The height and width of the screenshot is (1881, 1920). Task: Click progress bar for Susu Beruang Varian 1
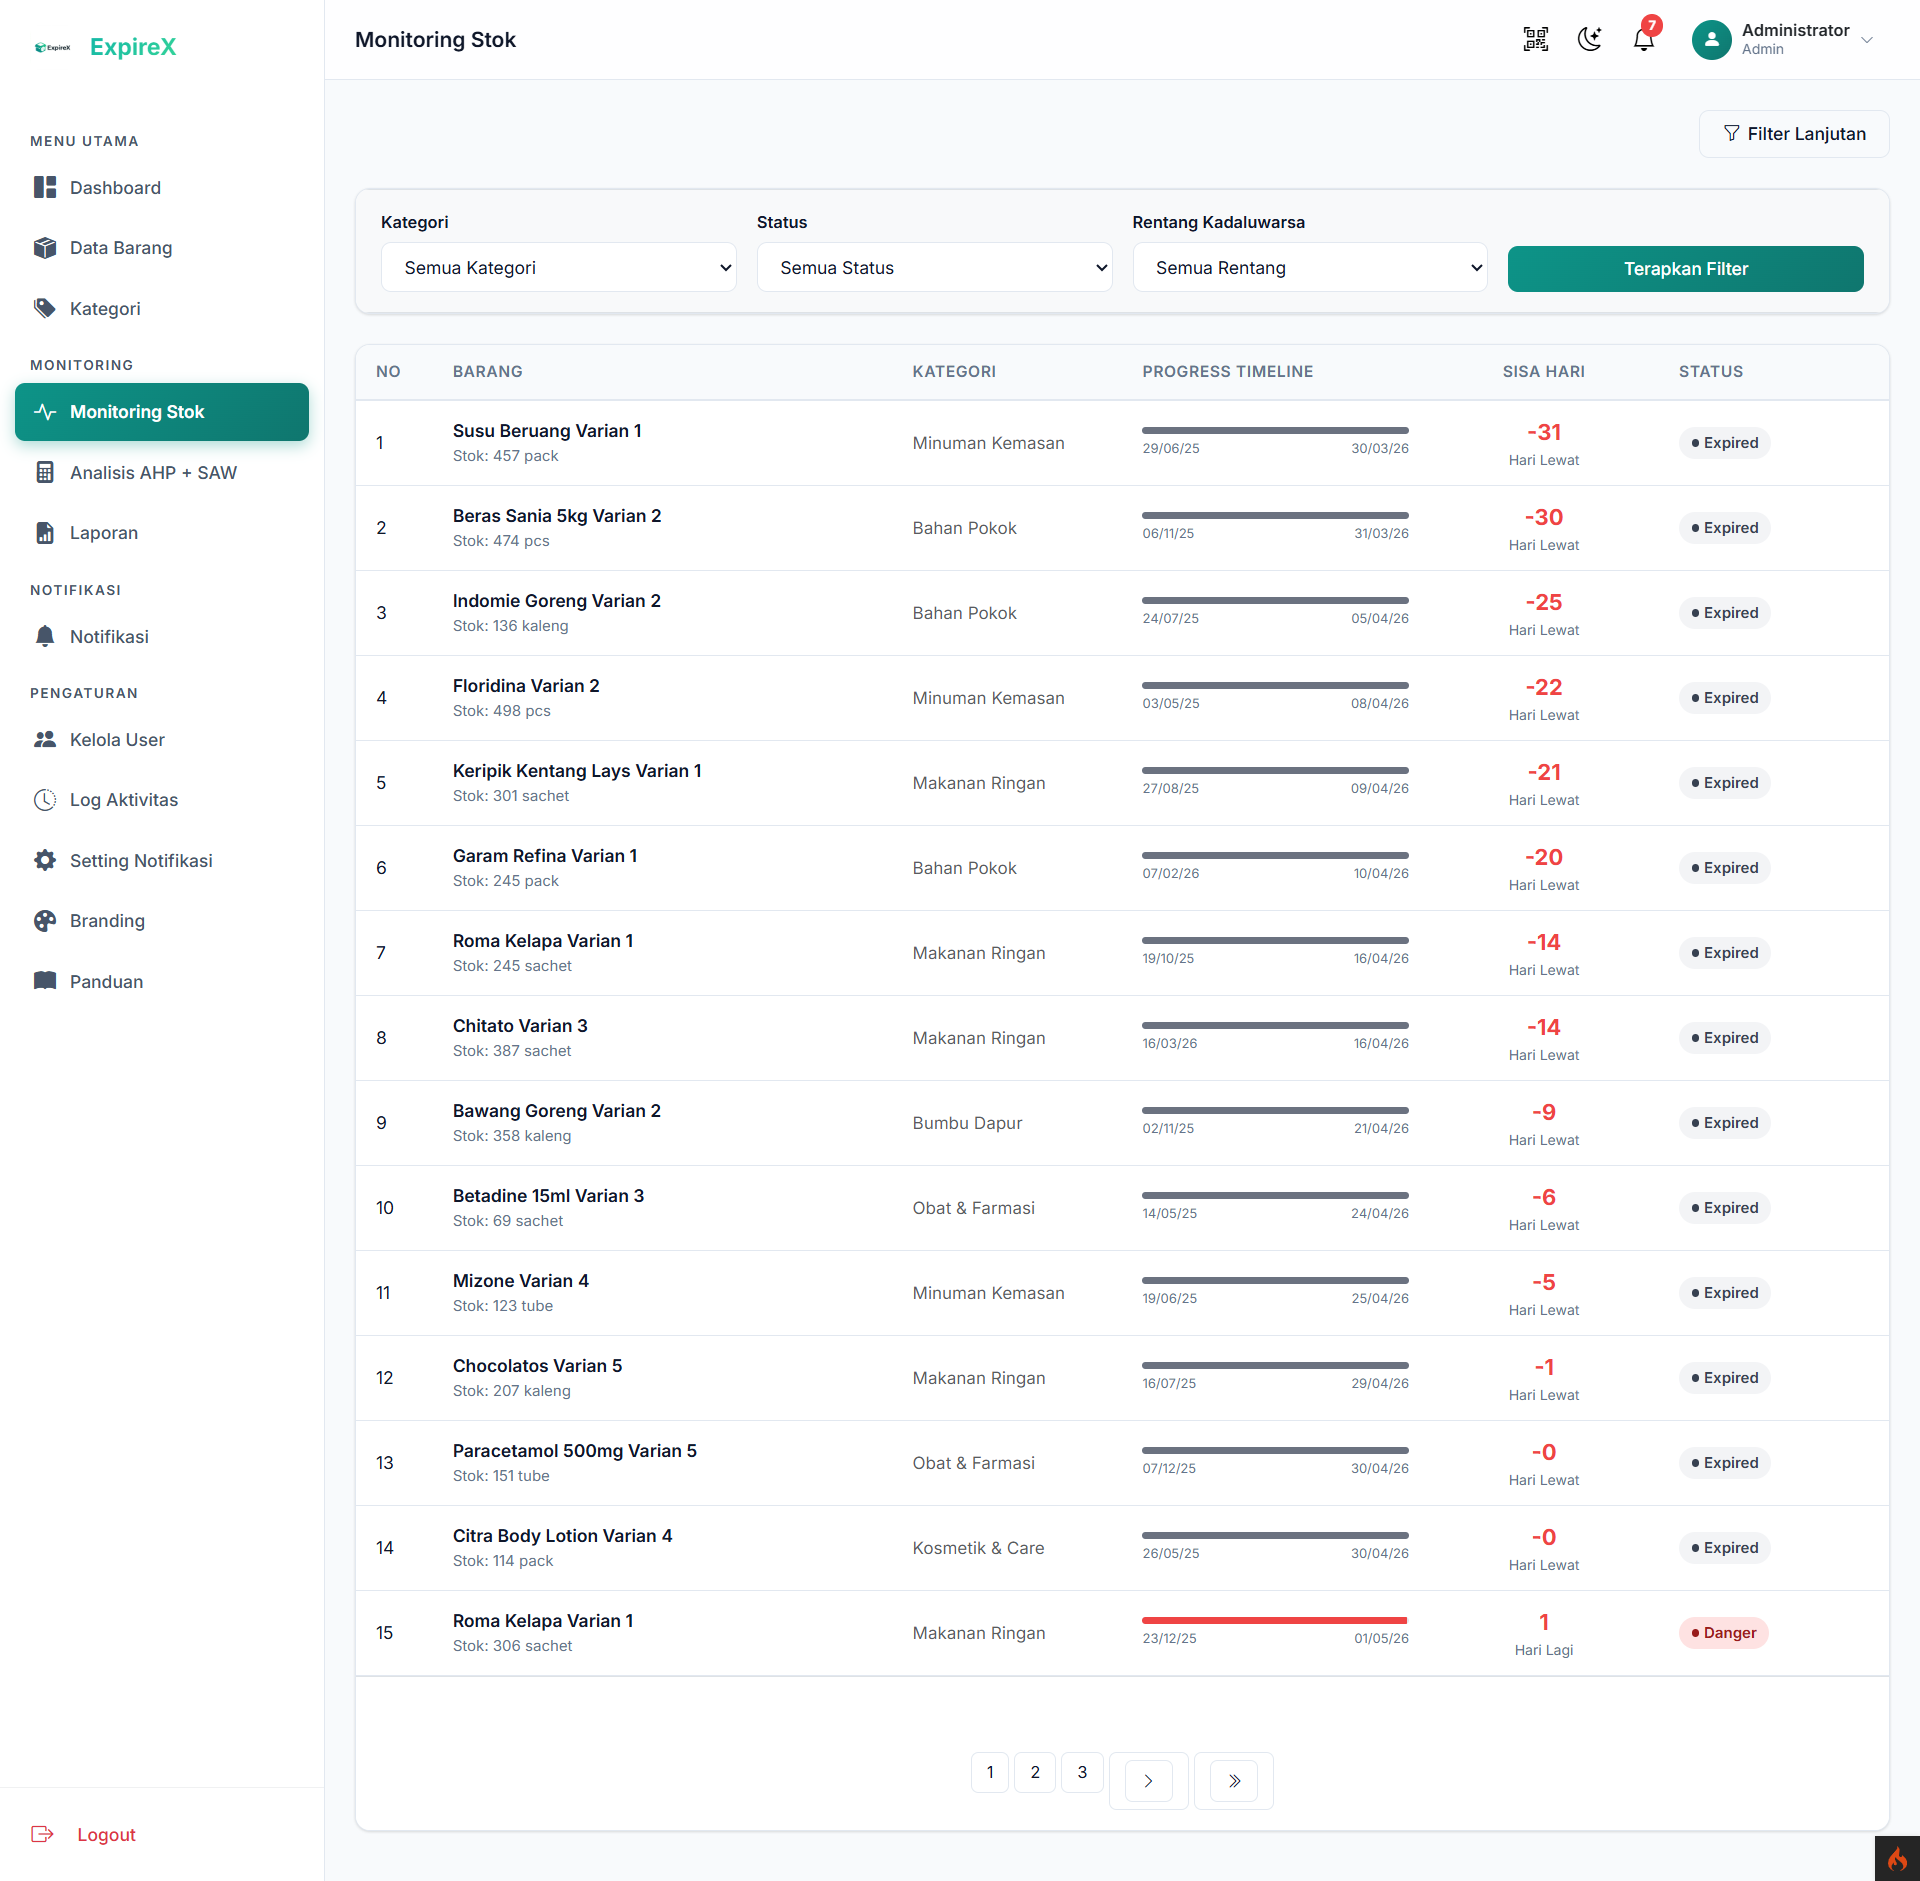coord(1275,430)
